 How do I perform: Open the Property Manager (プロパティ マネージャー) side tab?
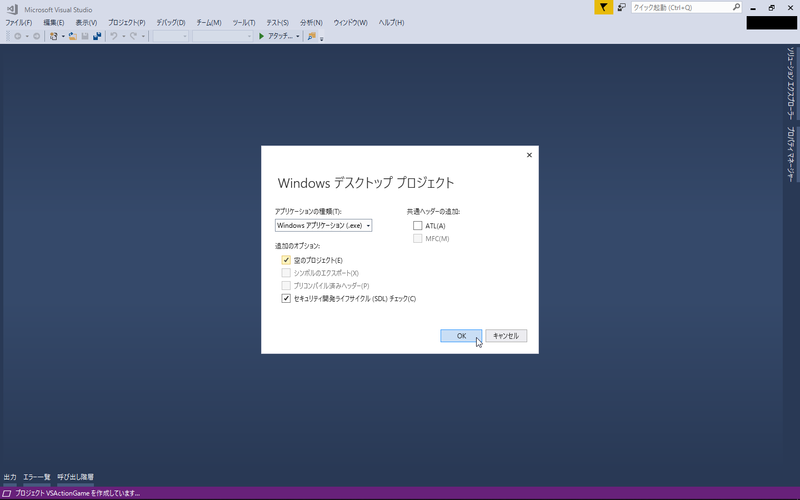(790, 154)
